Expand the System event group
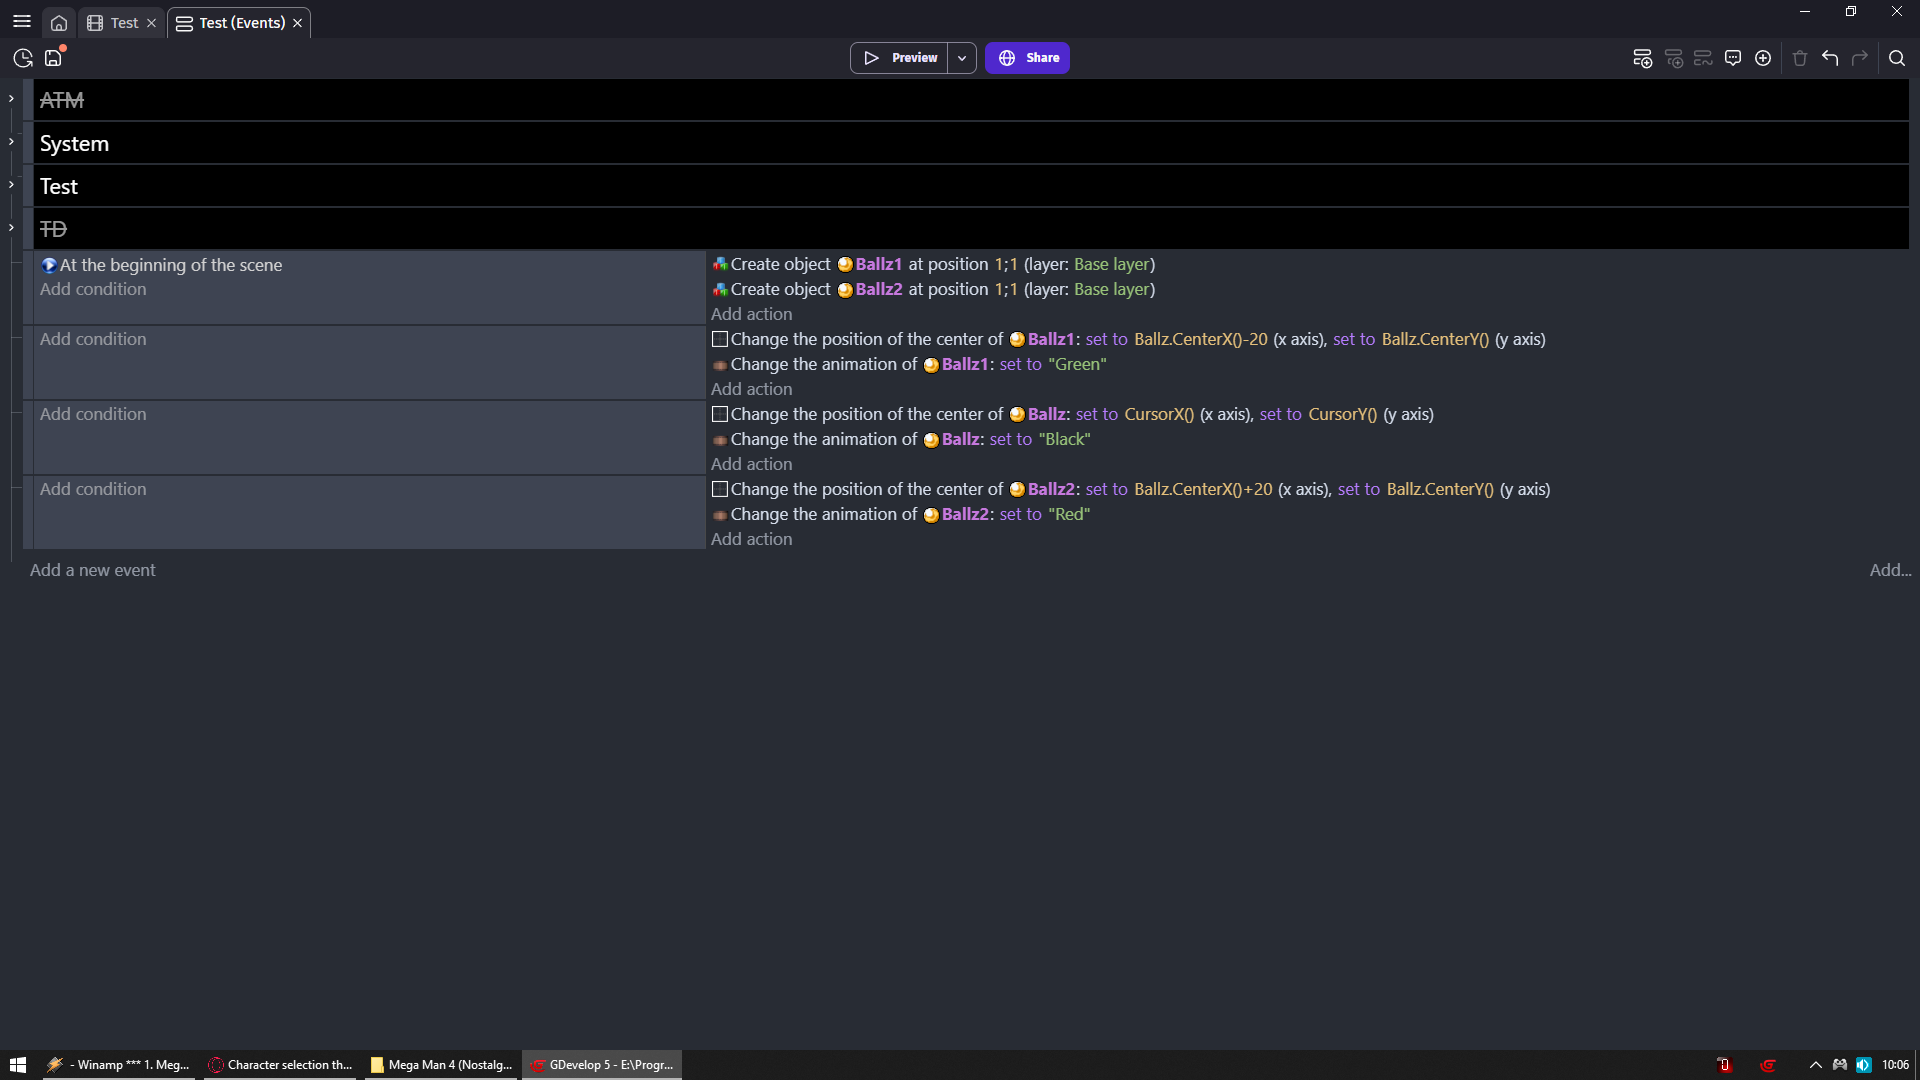The height and width of the screenshot is (1080, 1920). pyautogui.click(x=11, y=142)
